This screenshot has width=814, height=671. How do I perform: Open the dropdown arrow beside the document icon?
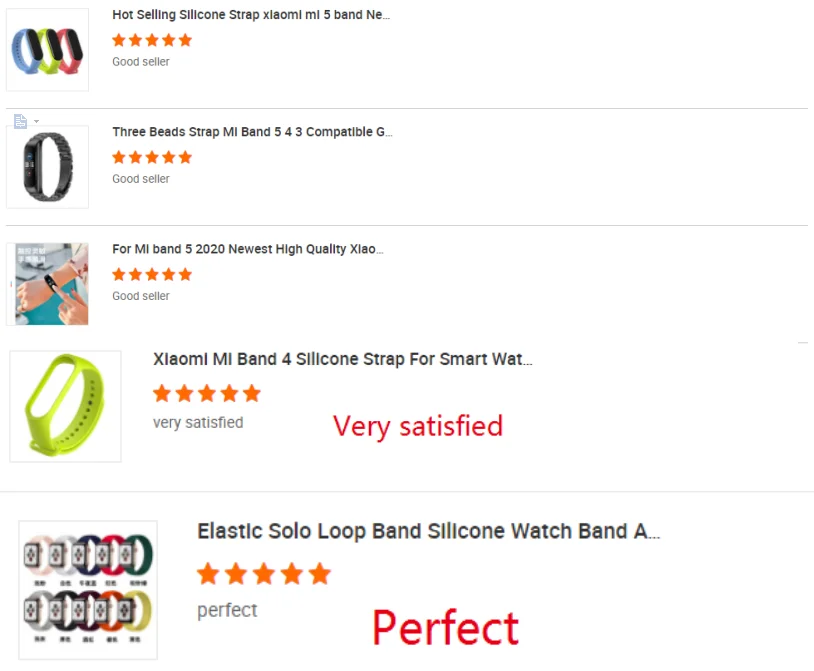click(37, 121)
